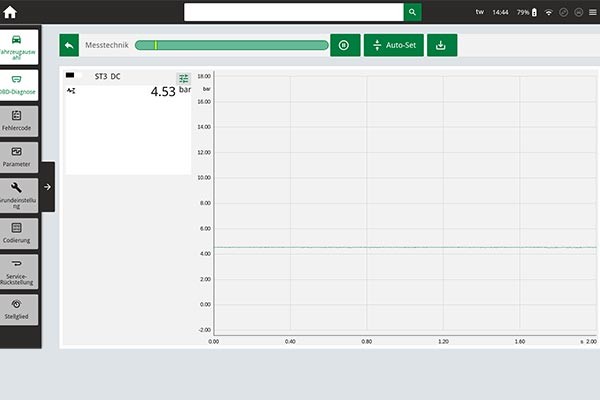Click the Auto-Set button
The height and width of the screenshot is (400, 600).
point(393,45)
